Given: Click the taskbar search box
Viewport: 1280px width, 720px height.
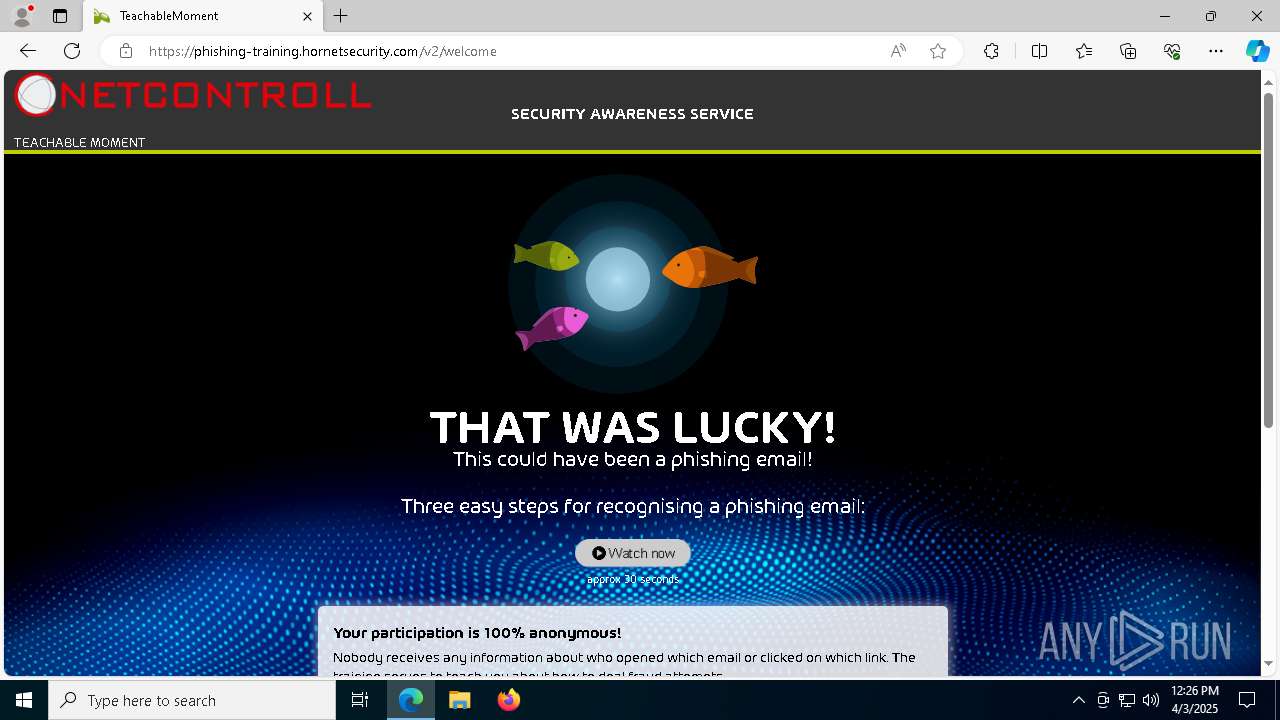Looking at the screenshot, I should click(192, 700).
